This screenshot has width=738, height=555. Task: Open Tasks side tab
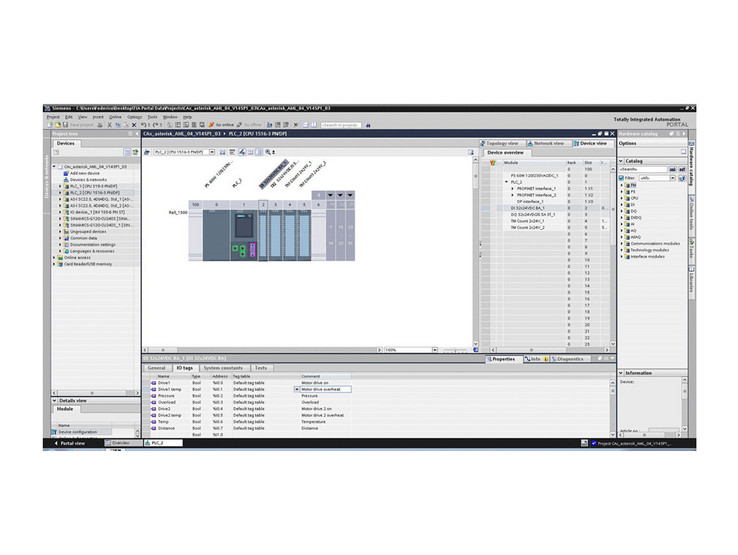692,249
